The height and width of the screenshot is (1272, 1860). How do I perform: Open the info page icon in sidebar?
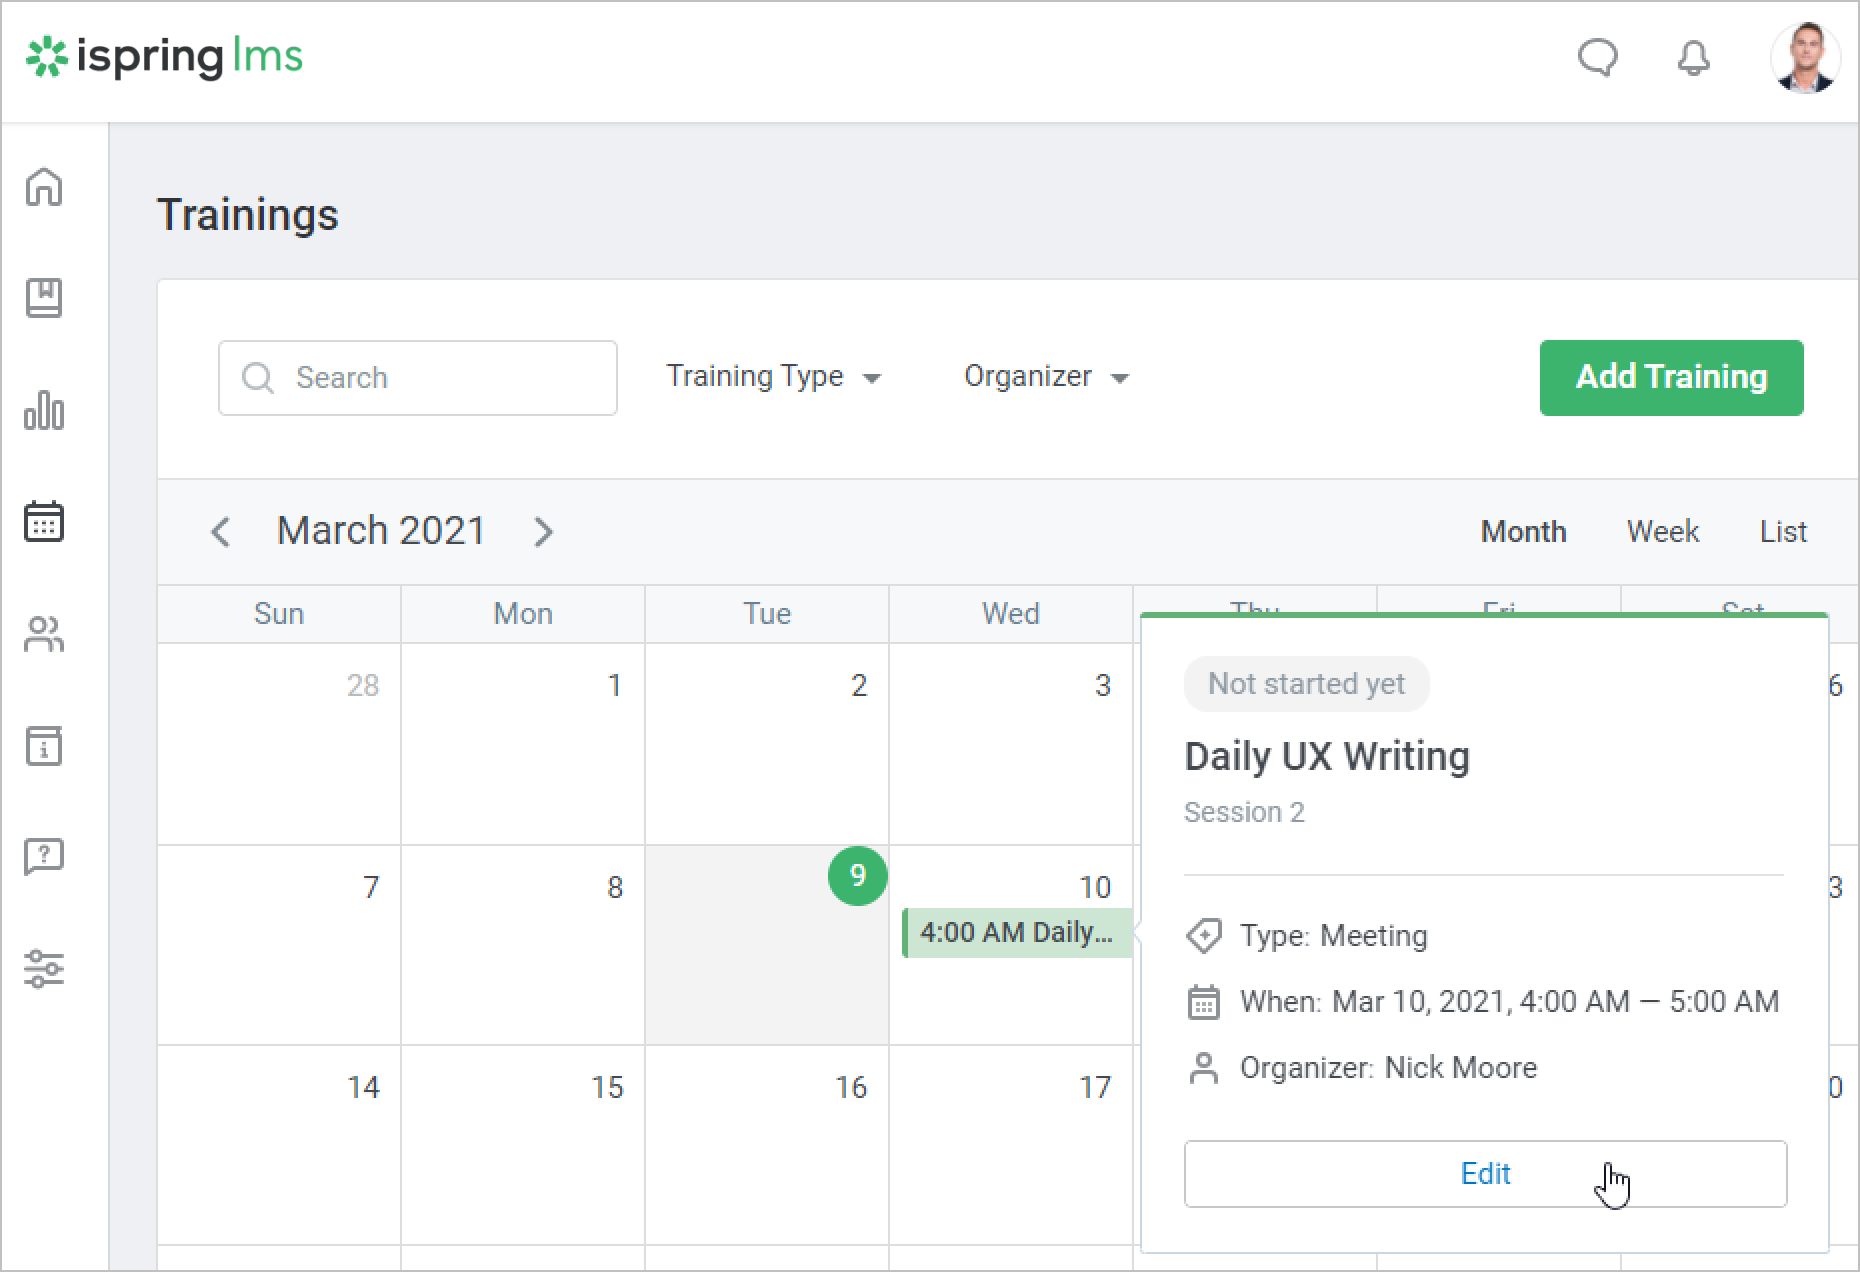tap(44, 746)
